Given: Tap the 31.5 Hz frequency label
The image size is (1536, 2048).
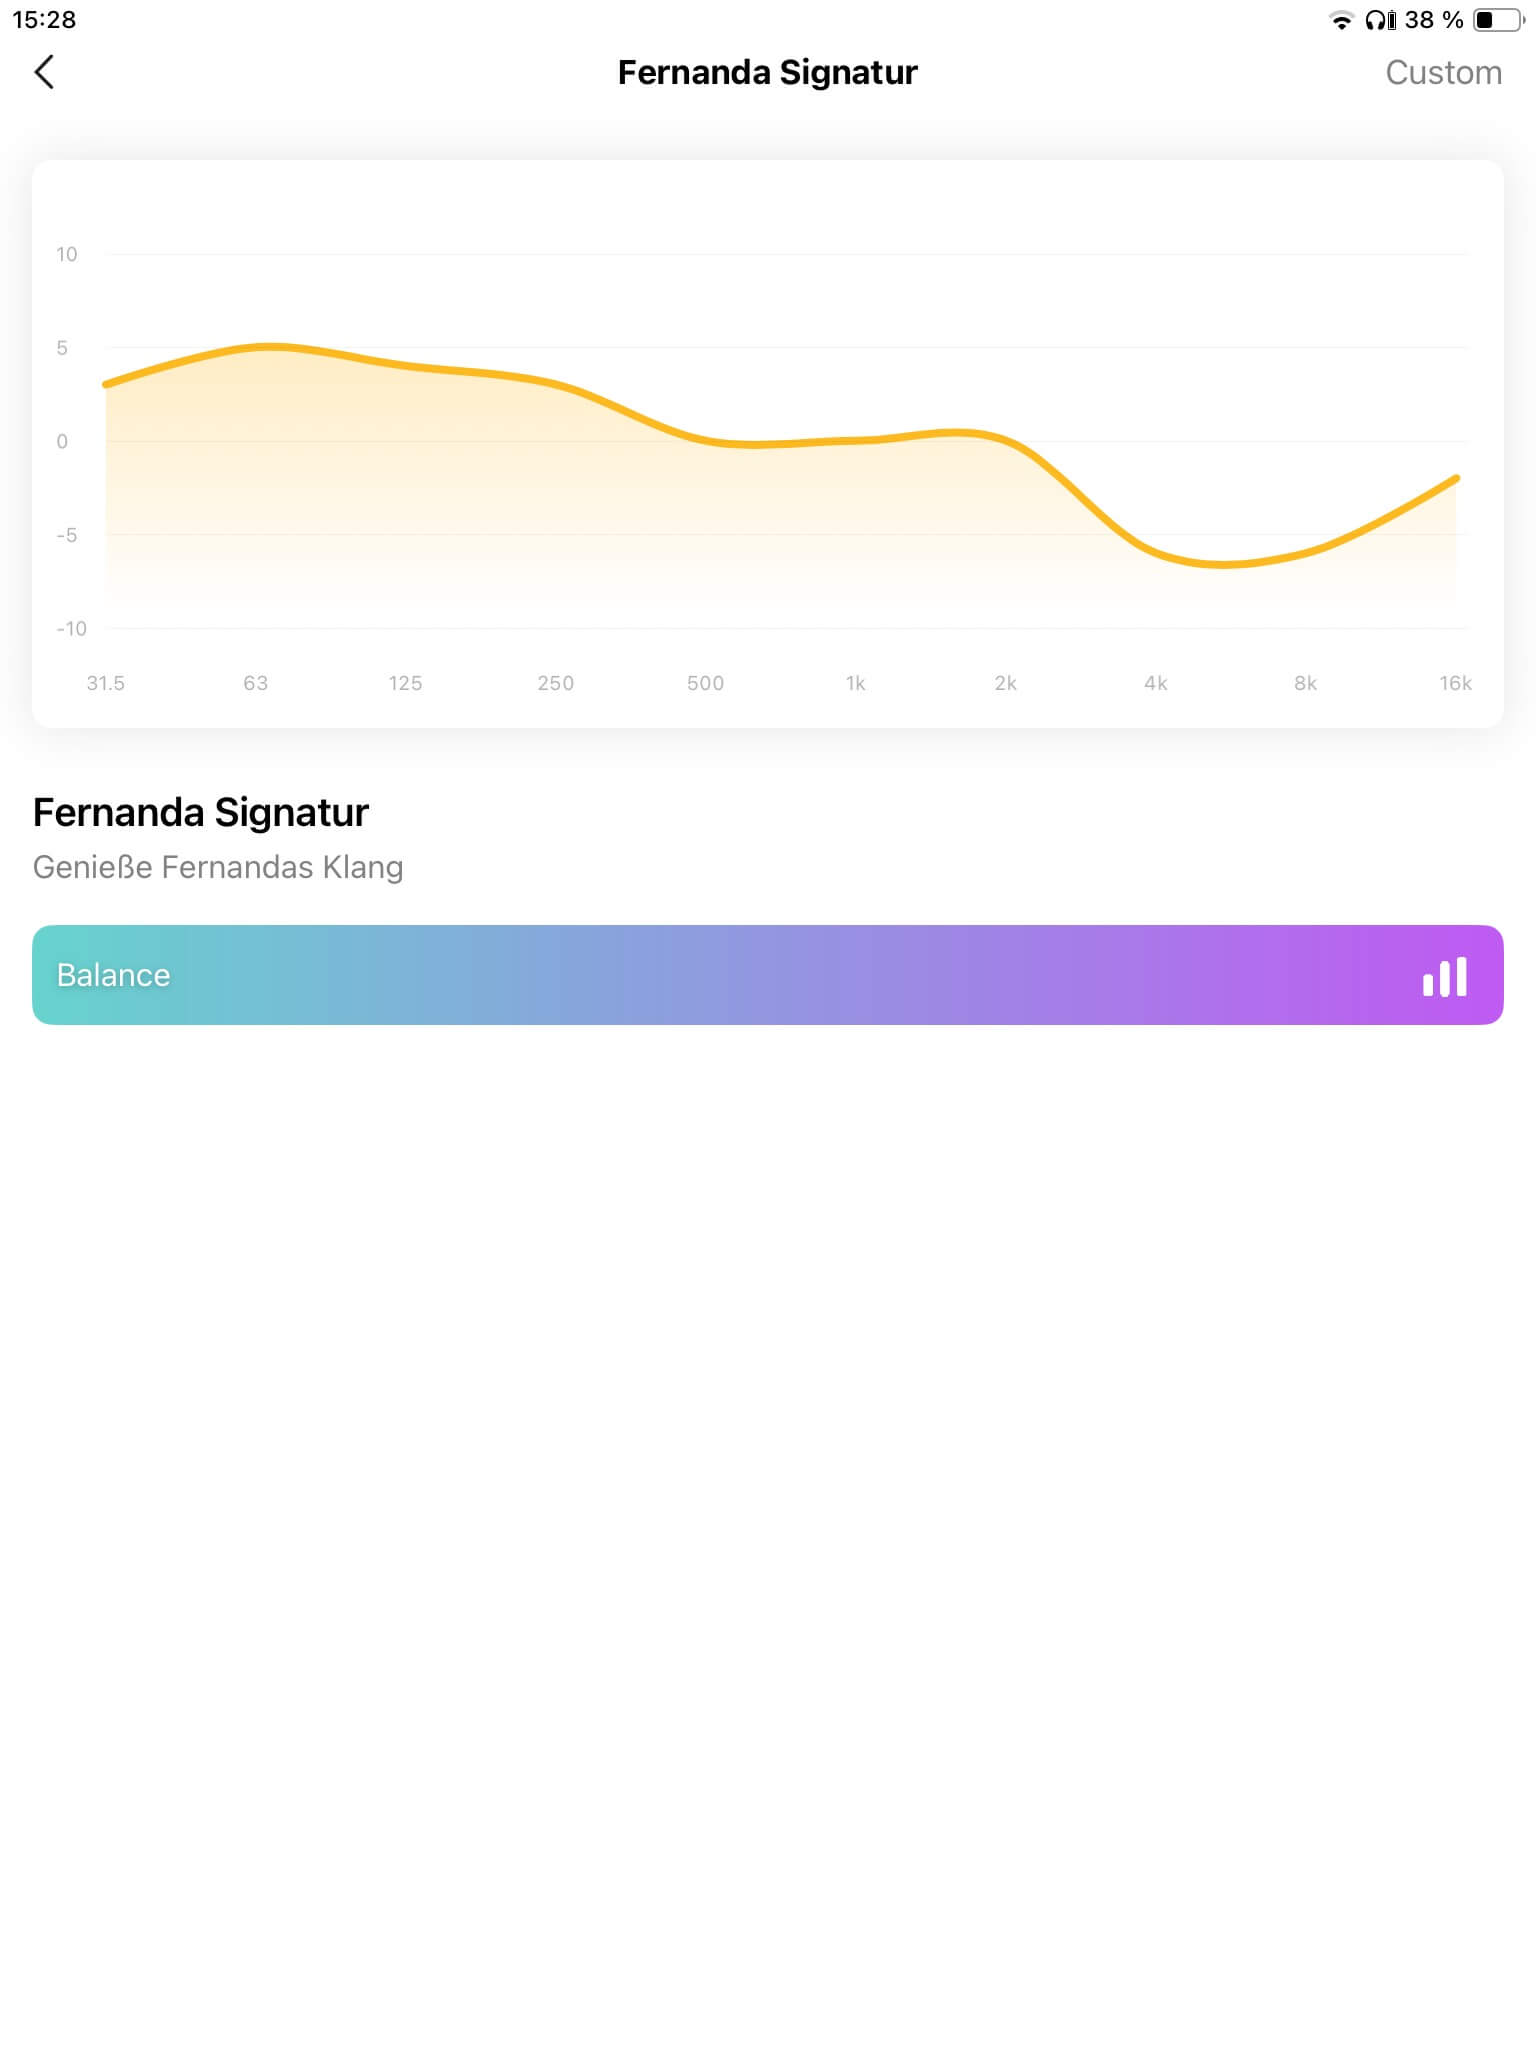Looking at the screenshot, I should point(105,683).
